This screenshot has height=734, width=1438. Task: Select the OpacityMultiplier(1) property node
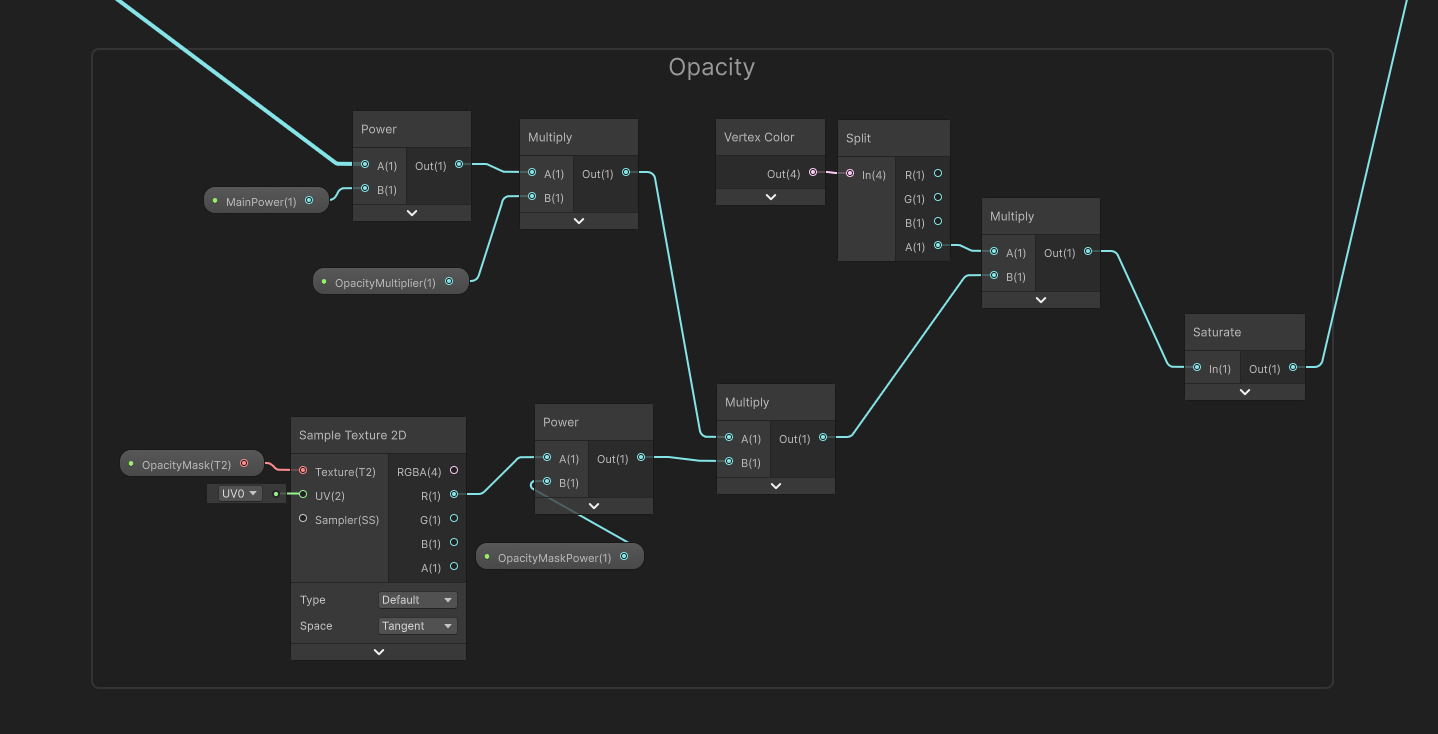385,283
